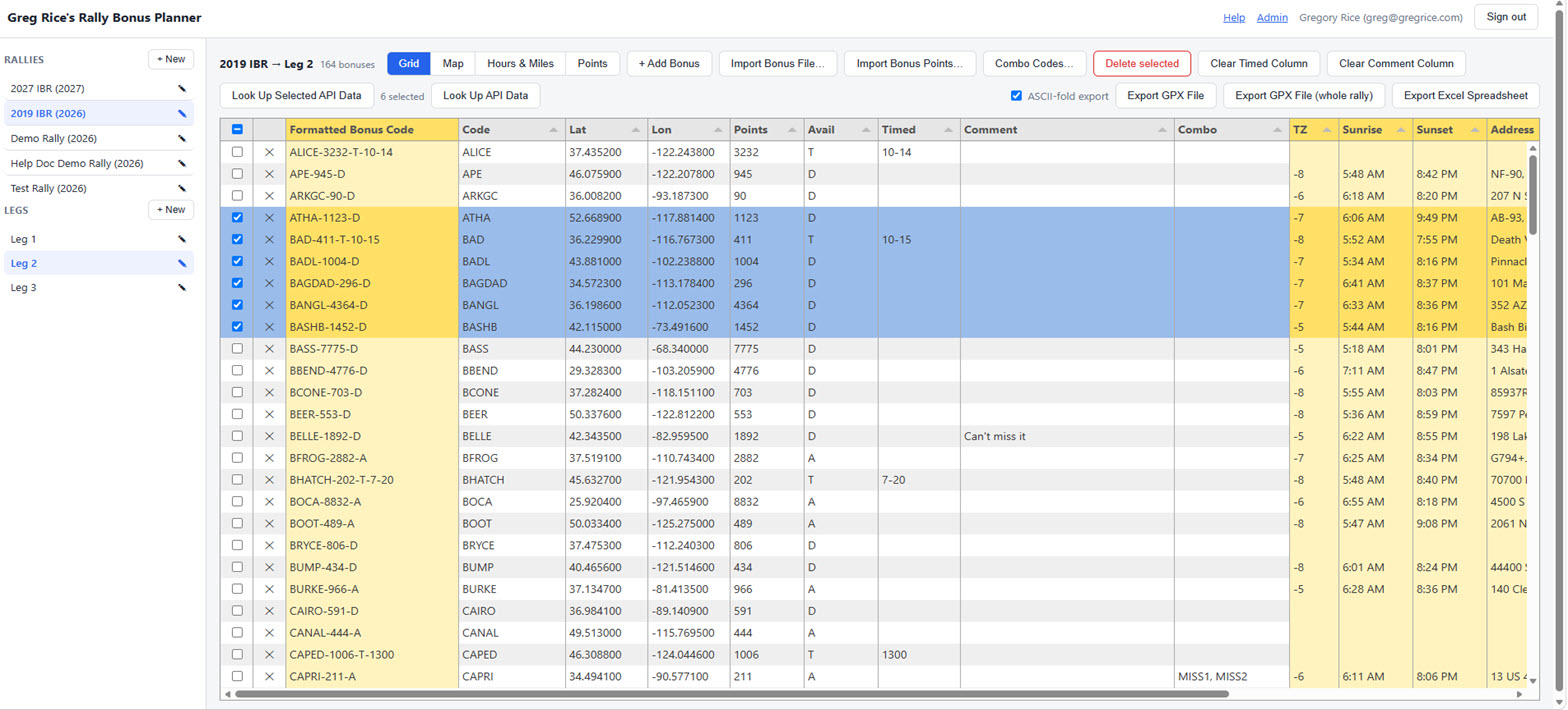
Task: Sort by the Comment column arrow
Action: pyautogui.click(x=1161, y=130)
